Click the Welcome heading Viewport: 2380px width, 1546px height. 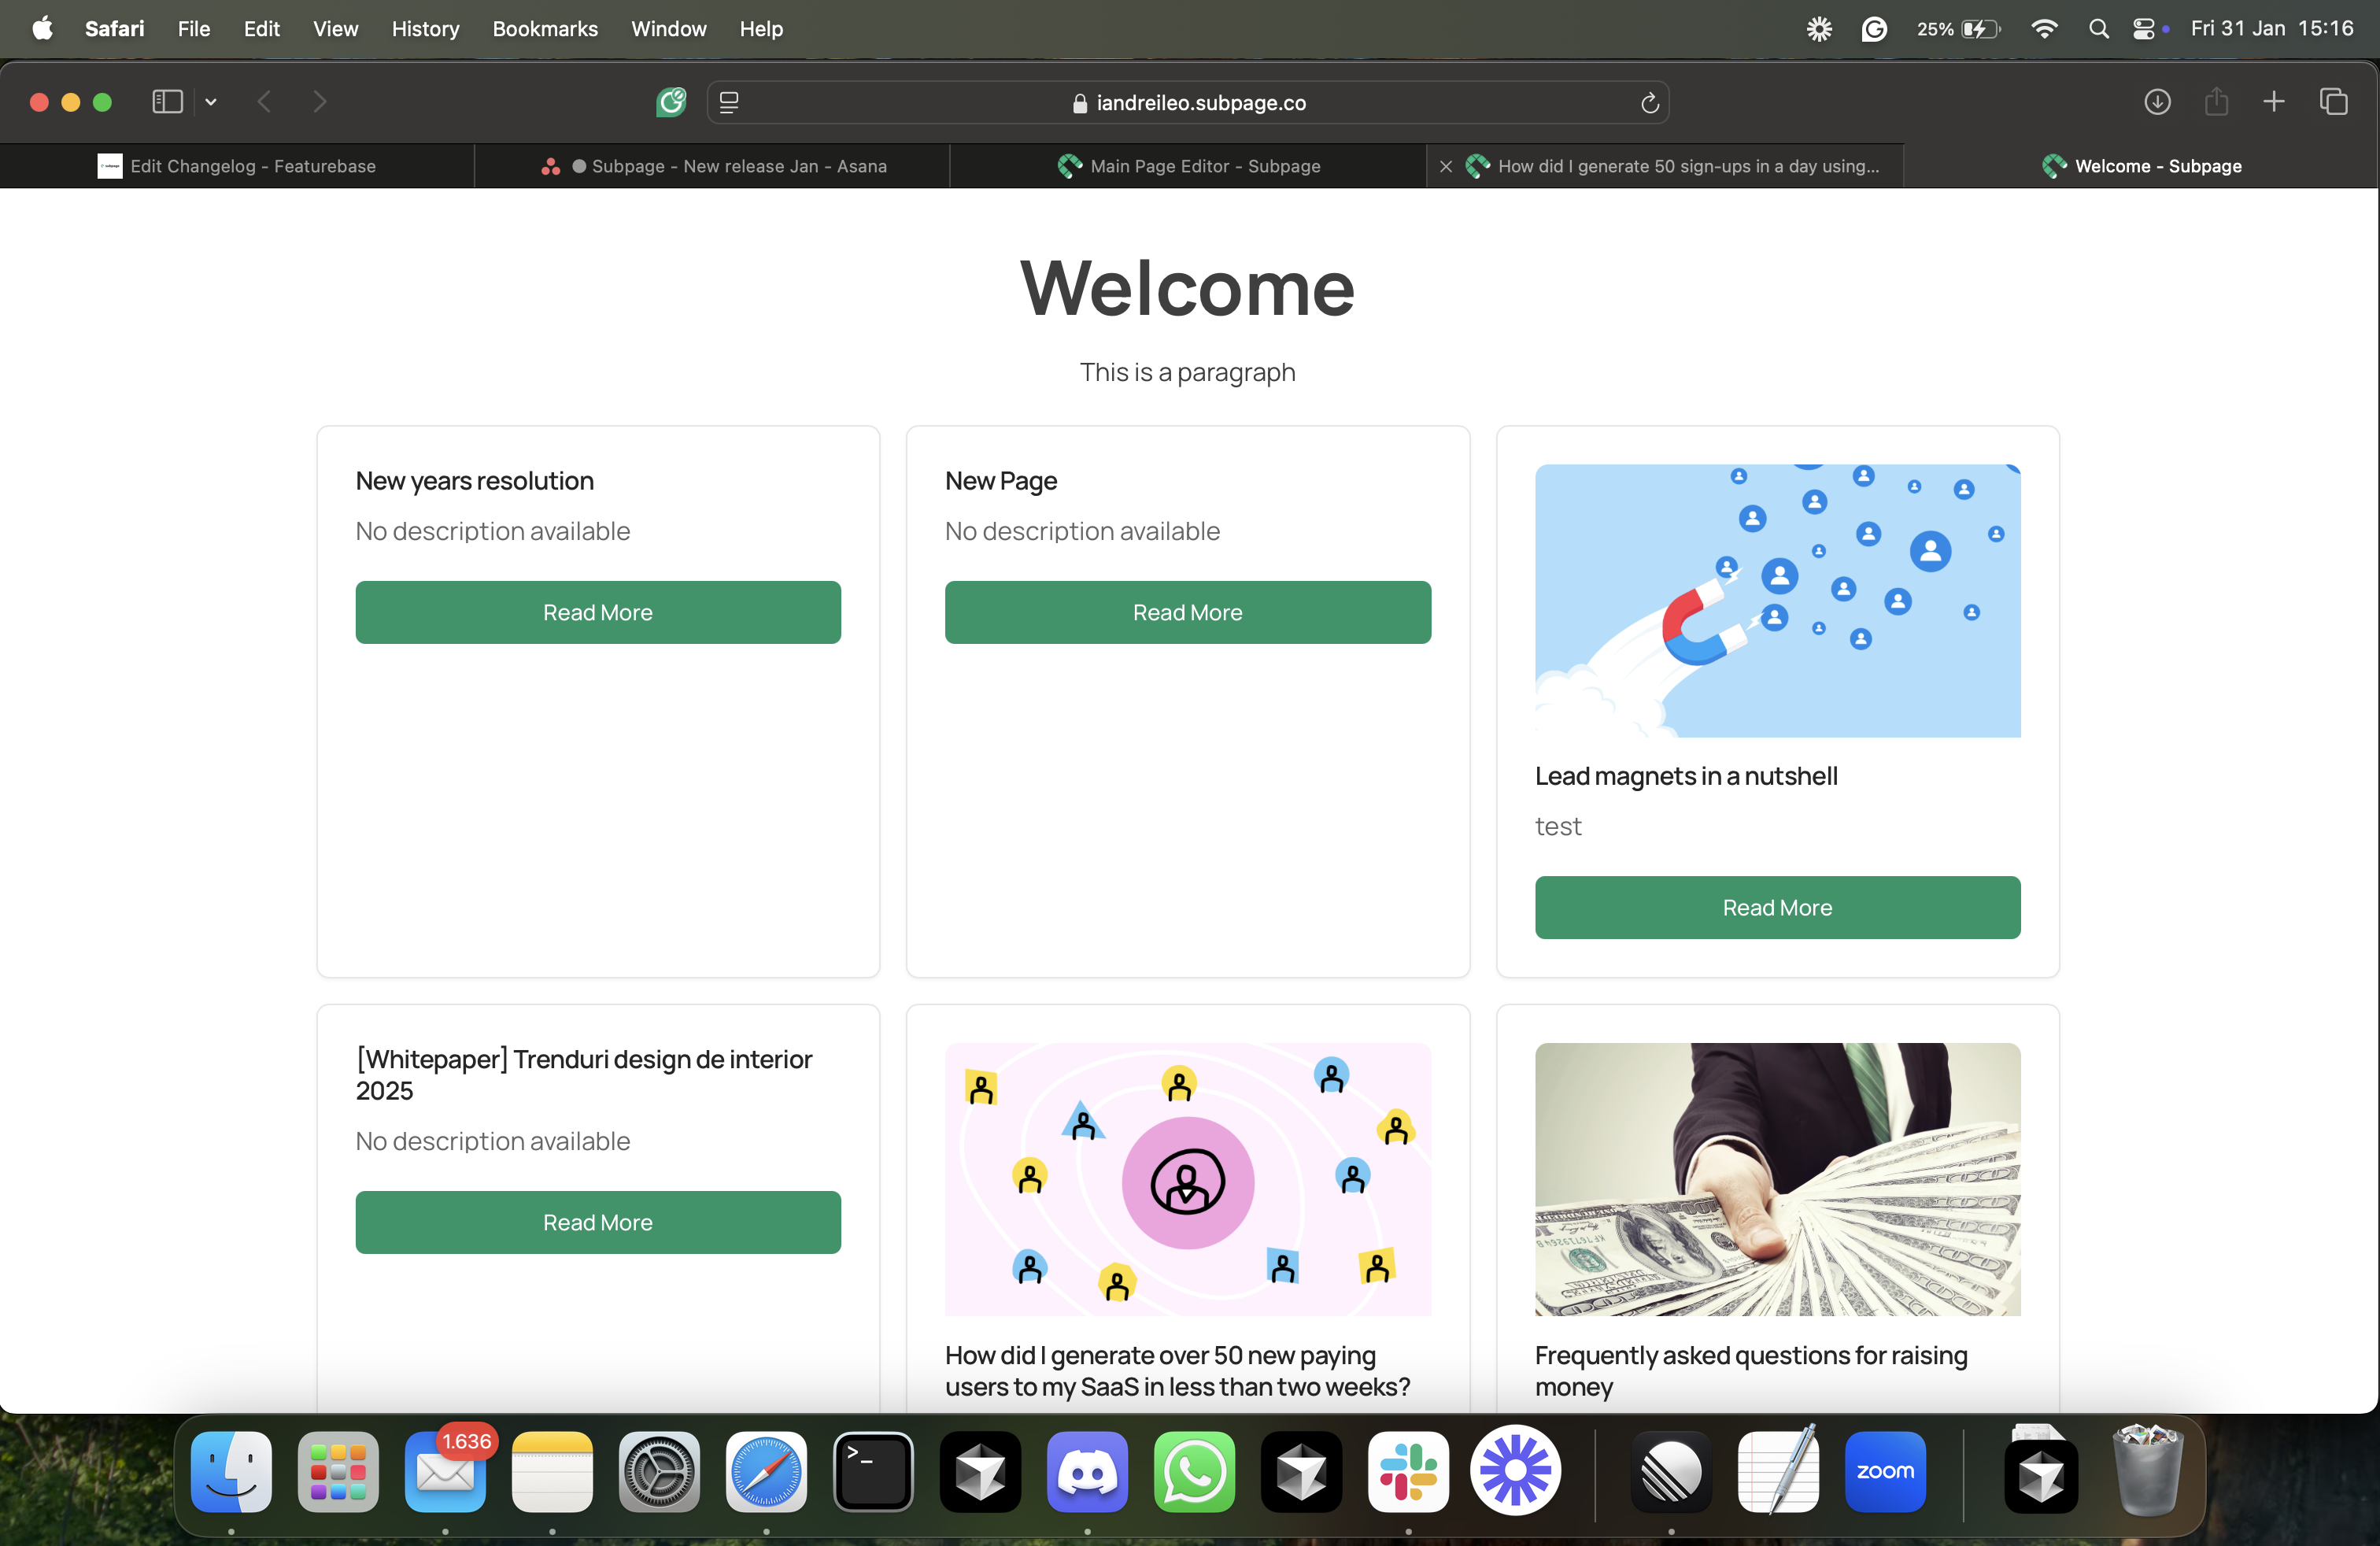tap(1188, 288)
